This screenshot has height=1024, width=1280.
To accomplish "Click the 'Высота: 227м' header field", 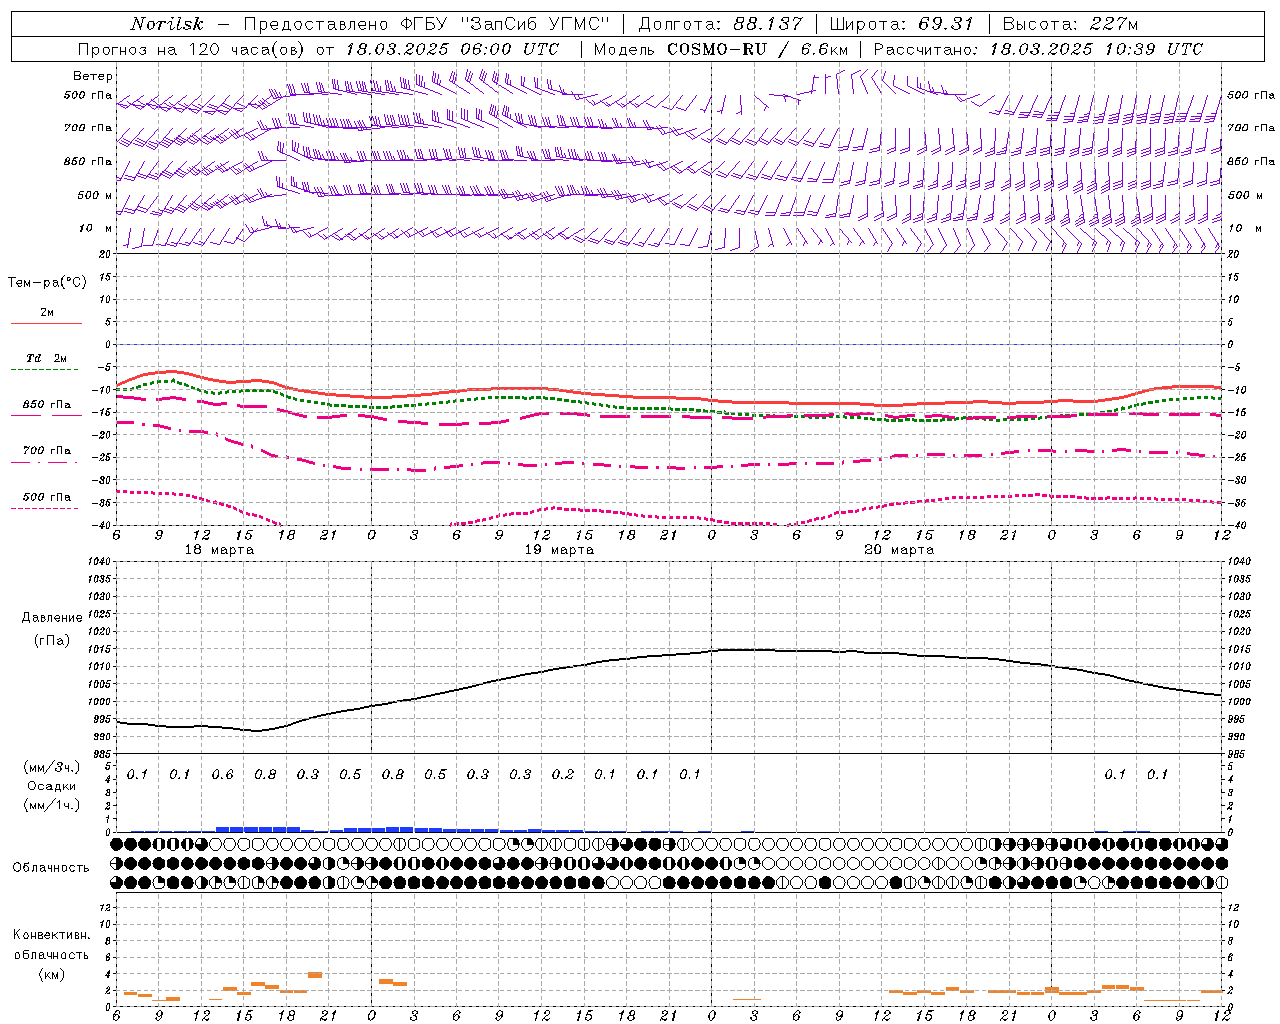I will point(1070,24).
